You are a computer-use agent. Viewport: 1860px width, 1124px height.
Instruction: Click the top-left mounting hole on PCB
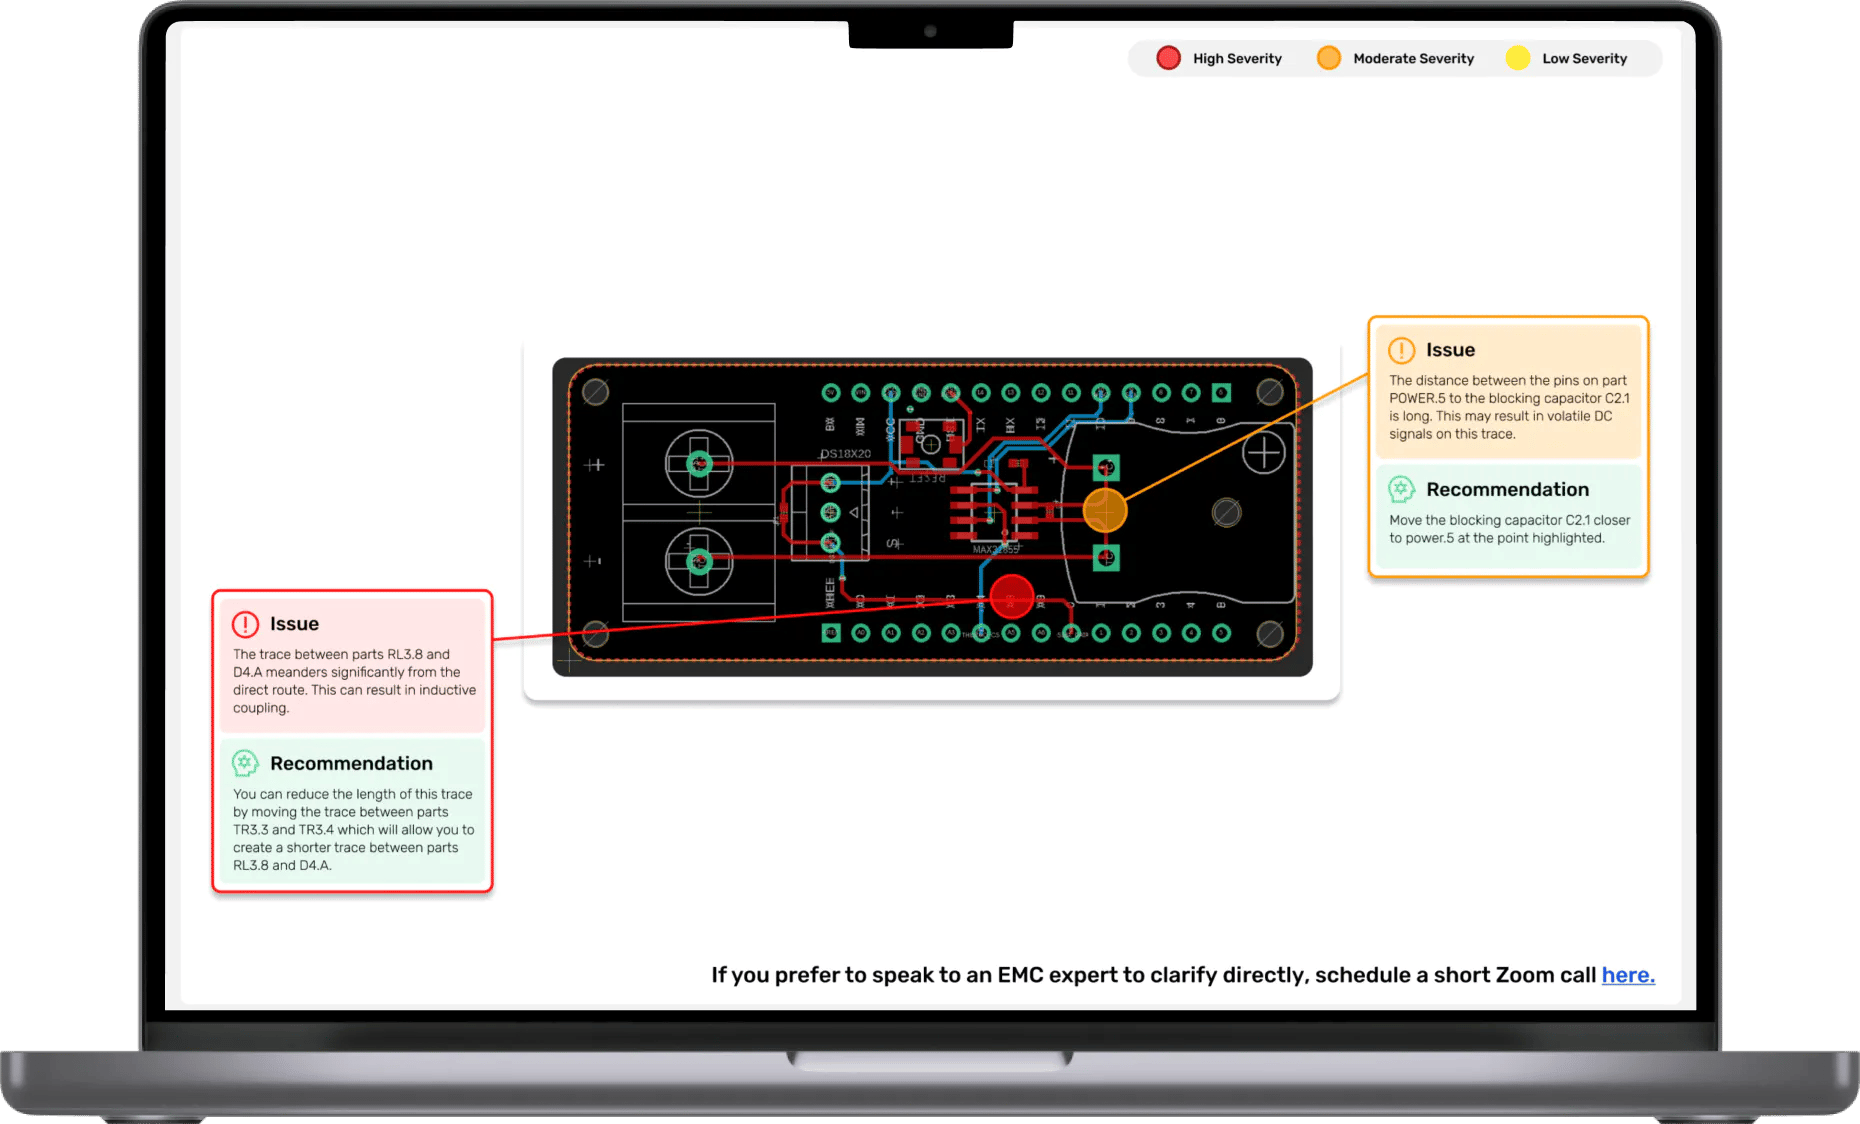(x=595, y=392)
